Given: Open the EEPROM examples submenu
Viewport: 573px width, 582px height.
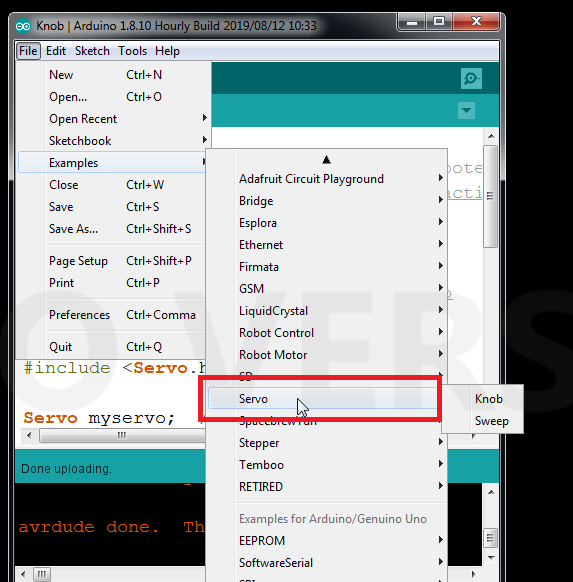Looking at the screenshot, I should tap(327, 540).
